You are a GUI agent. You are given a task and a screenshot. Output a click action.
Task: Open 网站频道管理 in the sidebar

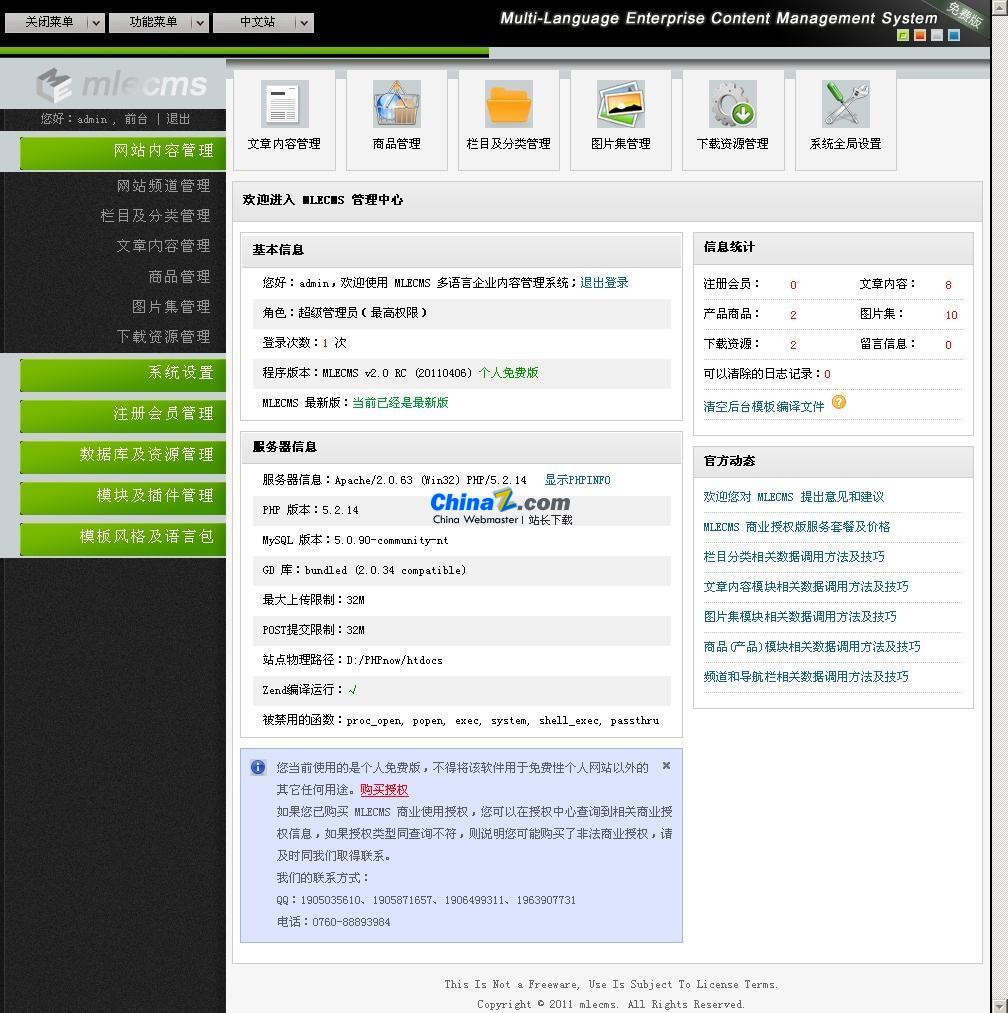coord(163,186)
